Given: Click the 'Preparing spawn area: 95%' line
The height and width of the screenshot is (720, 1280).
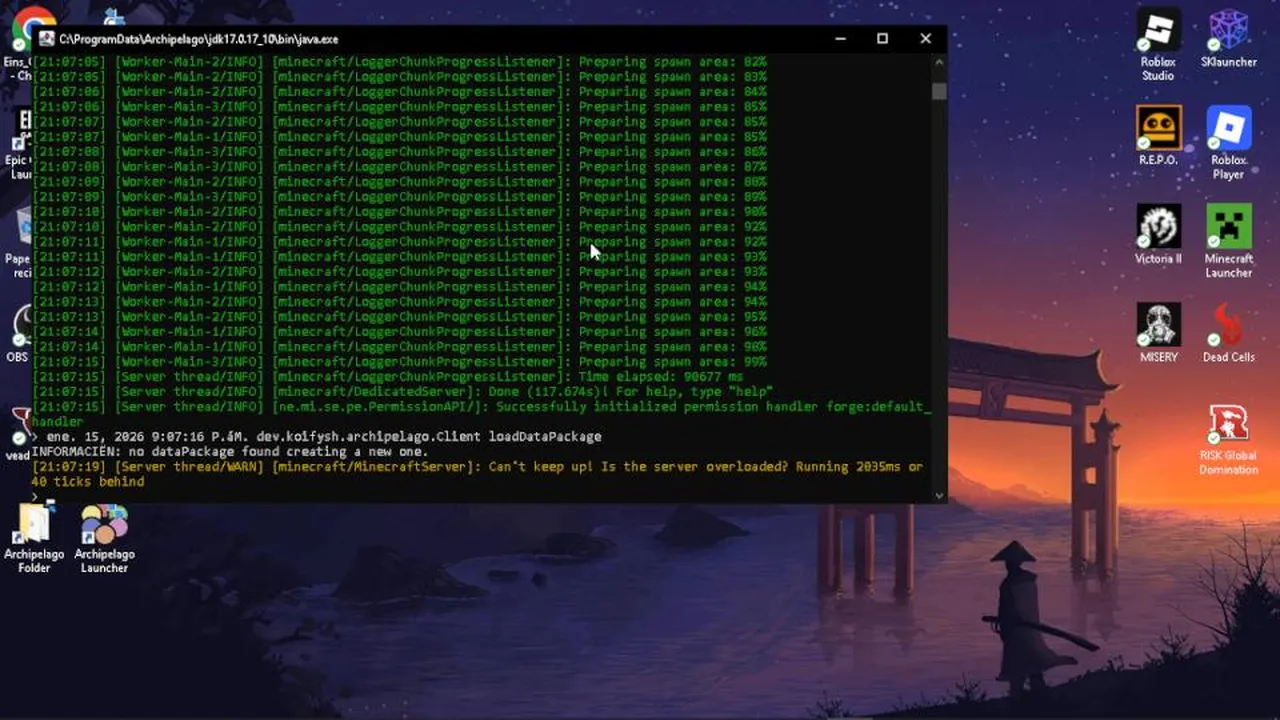Looking at the screenshot, I should point(400,317).
